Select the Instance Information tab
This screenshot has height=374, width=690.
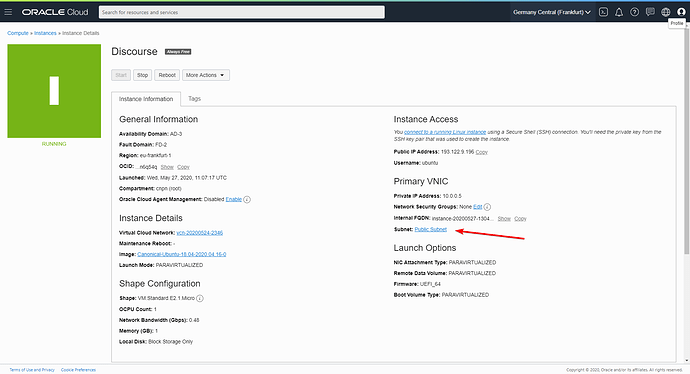[x=146, y=99]
